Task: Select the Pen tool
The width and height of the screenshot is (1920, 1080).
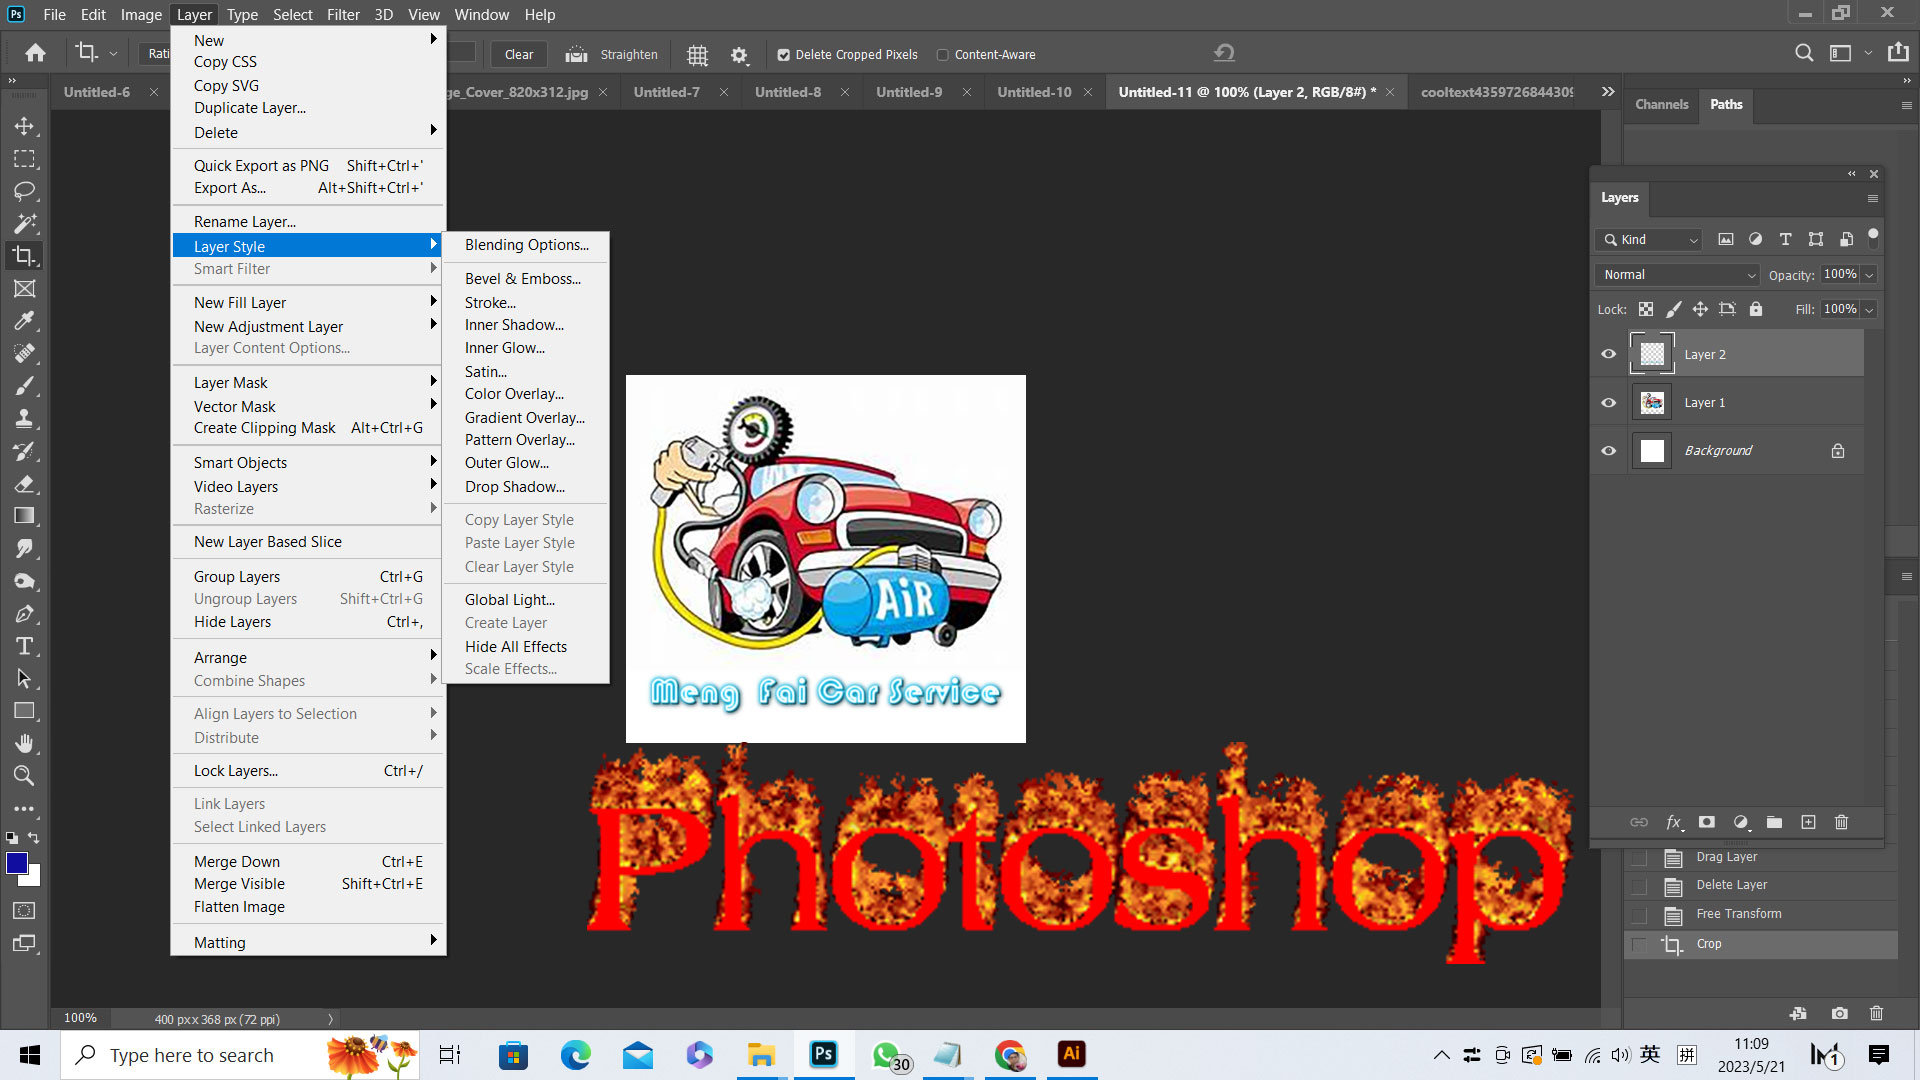Action: tap(24, 614)
